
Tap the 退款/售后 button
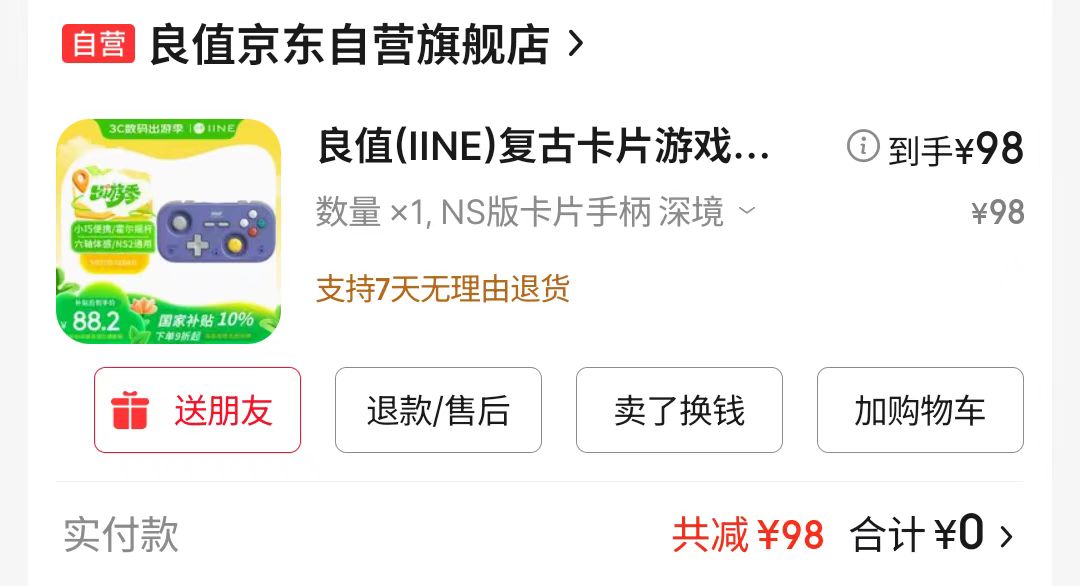point(438,410)
